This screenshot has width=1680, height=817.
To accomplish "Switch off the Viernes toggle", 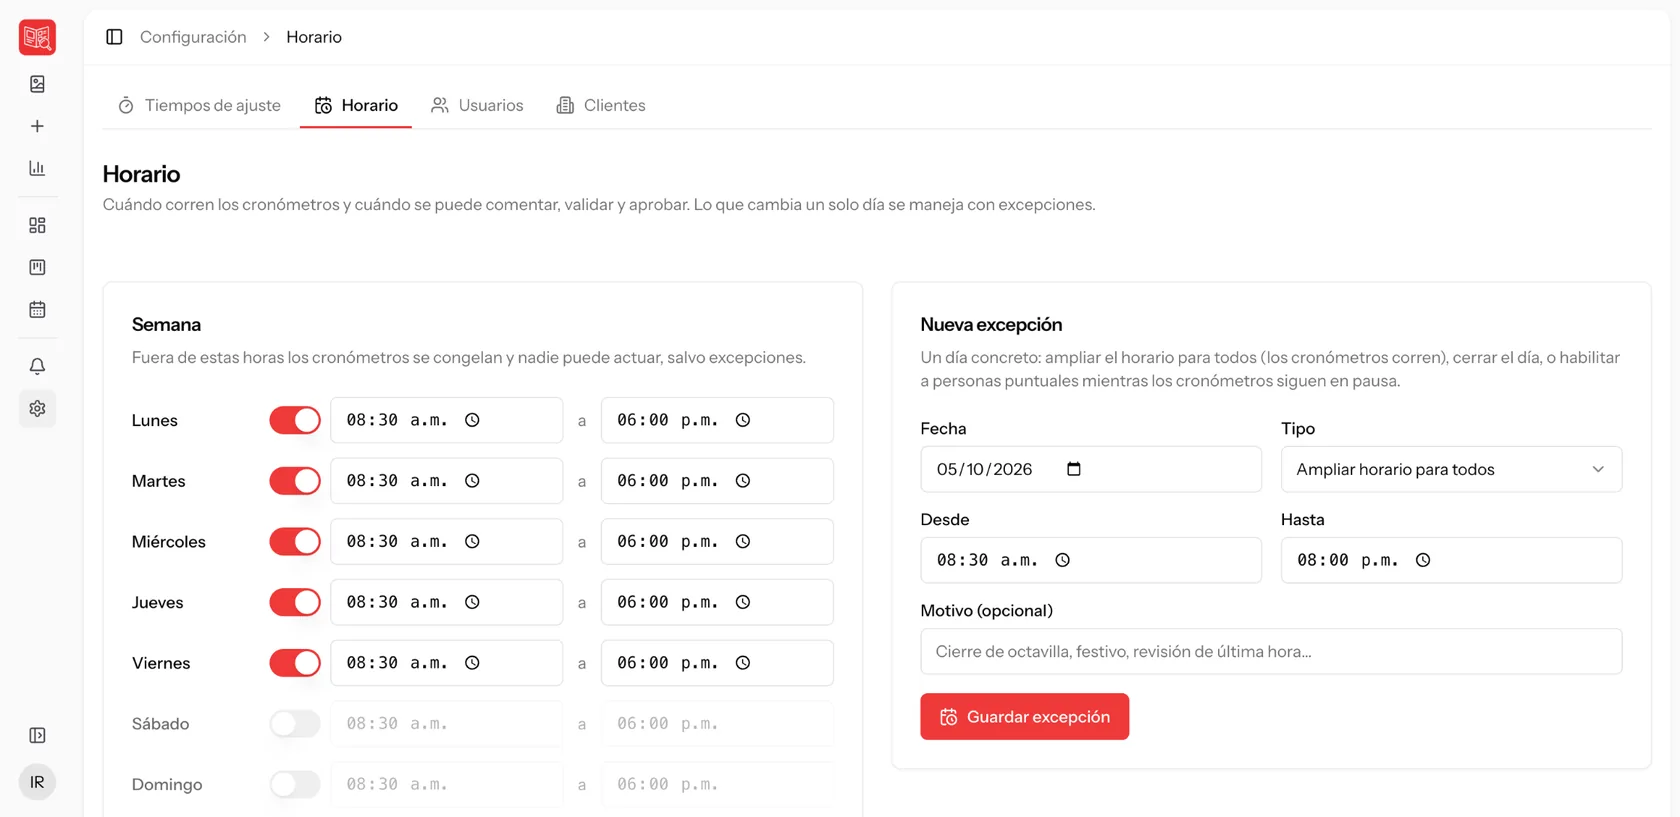I will point(295,663).
